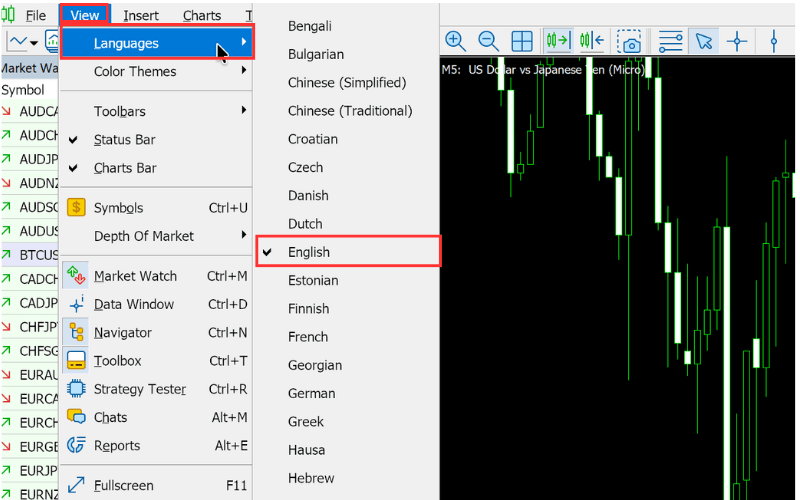This screenshot has height=500, width=800.
Task: Choose Georgian language
Action: click(315, 365)
